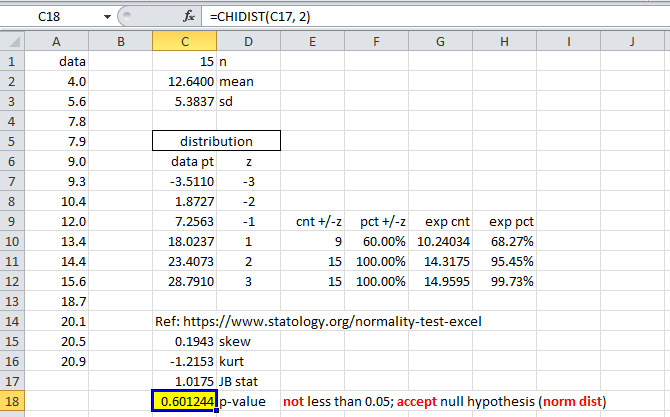The height and width of the screenshot is (417, 670).
Task: Select column E header
Action: [313, 41]
